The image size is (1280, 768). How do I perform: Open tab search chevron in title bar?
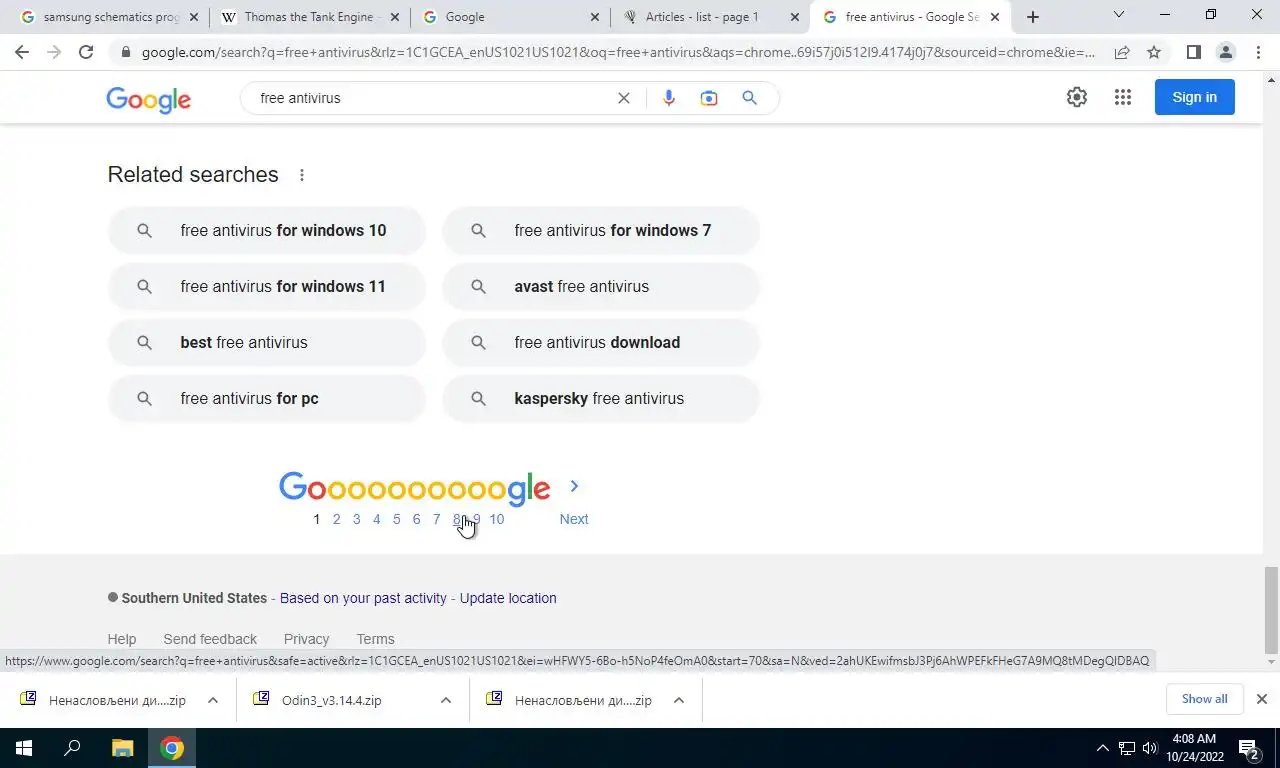tap(1119, 15)
